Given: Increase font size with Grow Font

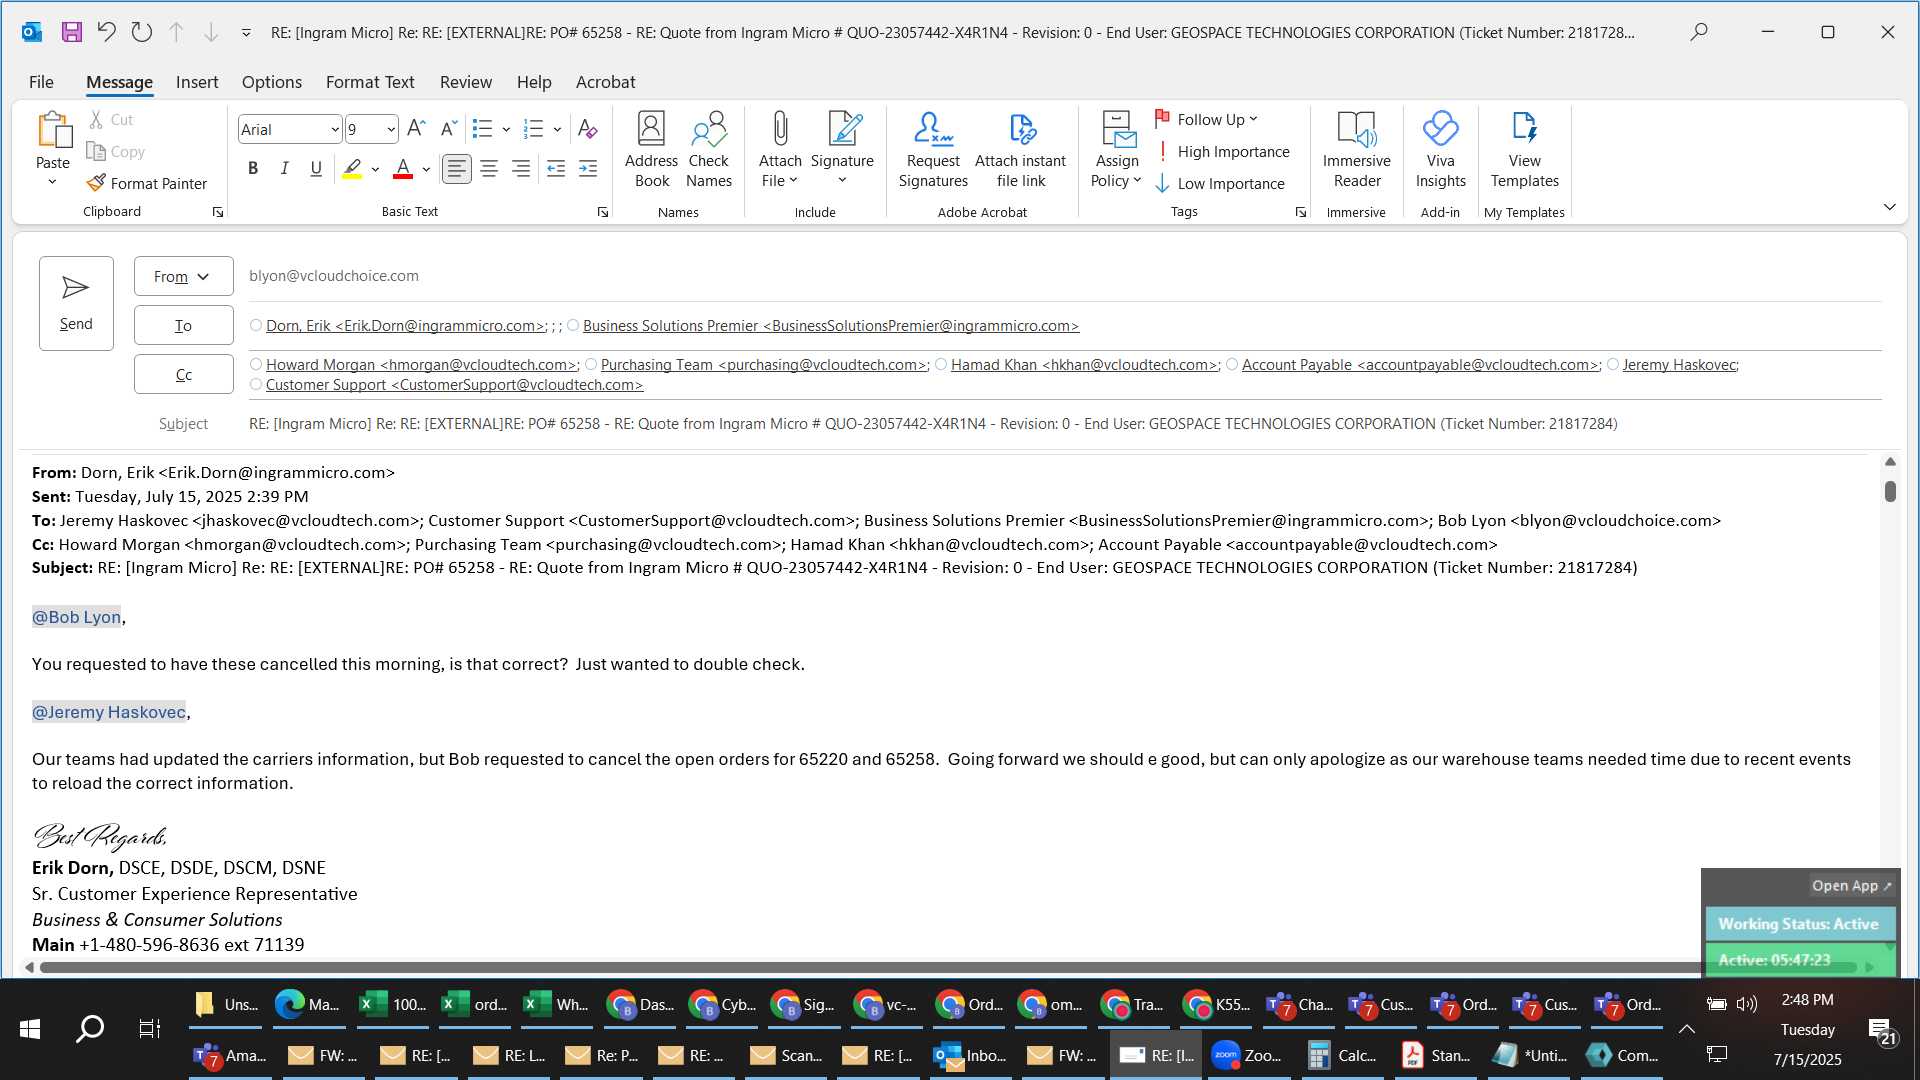Looking at the screenshot, I should pyautogui.click(x=416, y=129).
